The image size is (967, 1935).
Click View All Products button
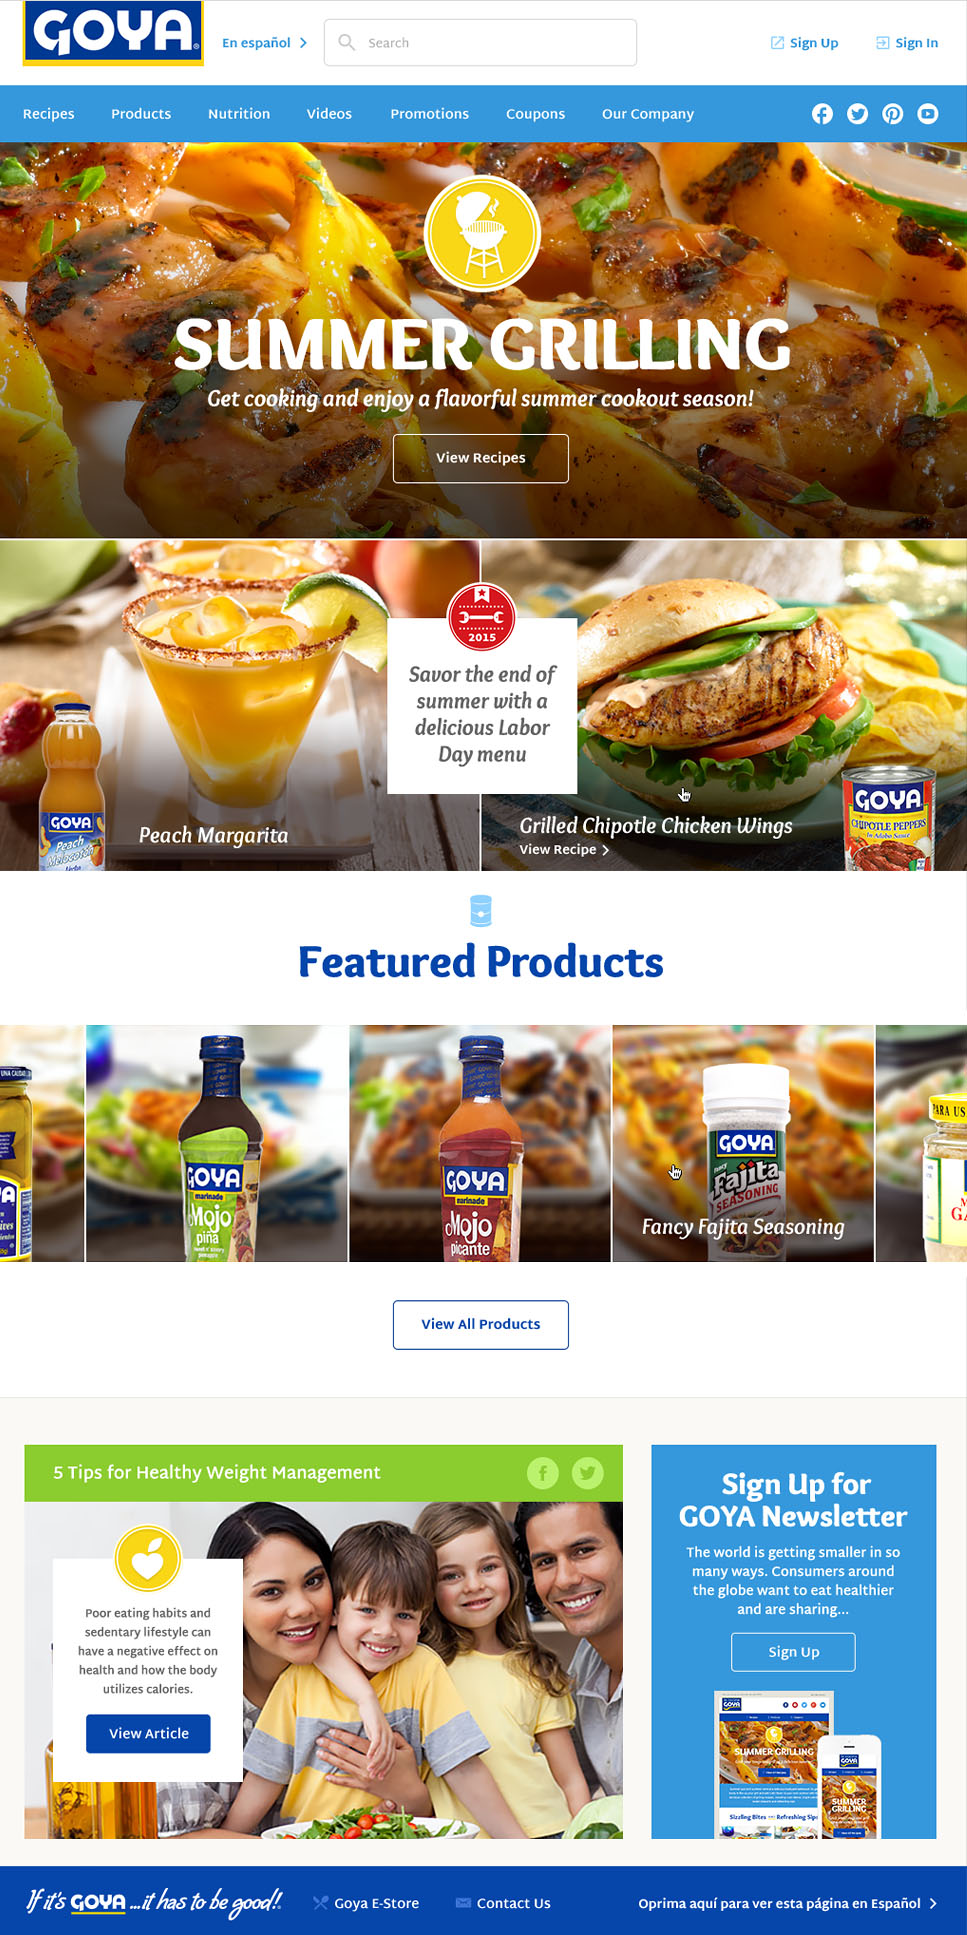pyautogui.click(x=481, y=1324)
